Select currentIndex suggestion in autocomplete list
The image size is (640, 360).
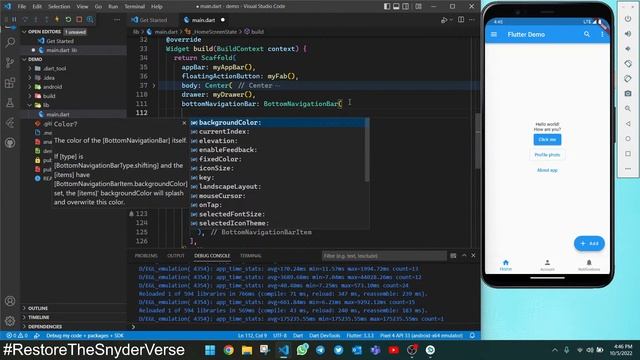278,132
